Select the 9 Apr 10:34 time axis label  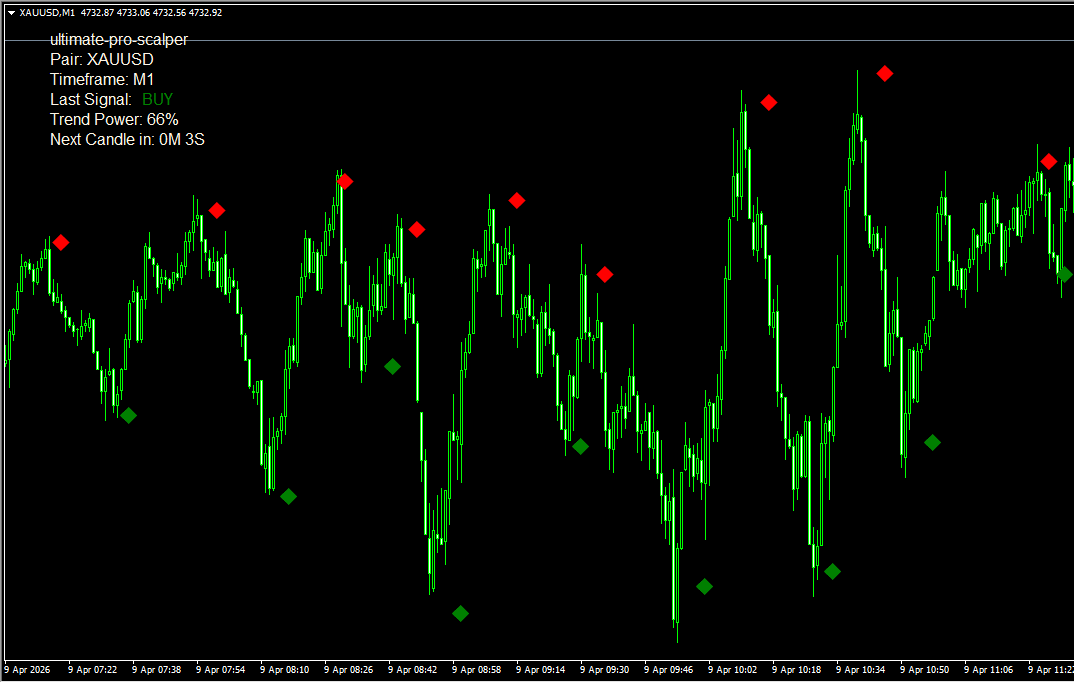[x=862, y=669]
